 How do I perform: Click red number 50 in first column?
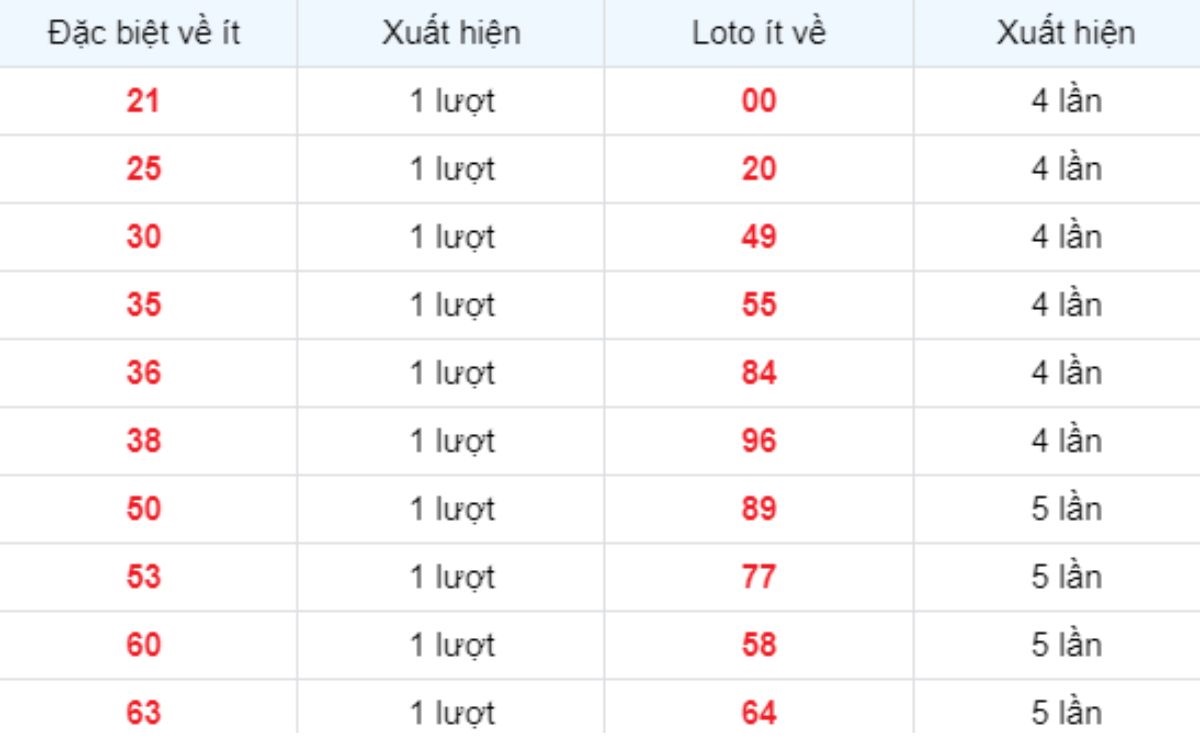[144, 509]
